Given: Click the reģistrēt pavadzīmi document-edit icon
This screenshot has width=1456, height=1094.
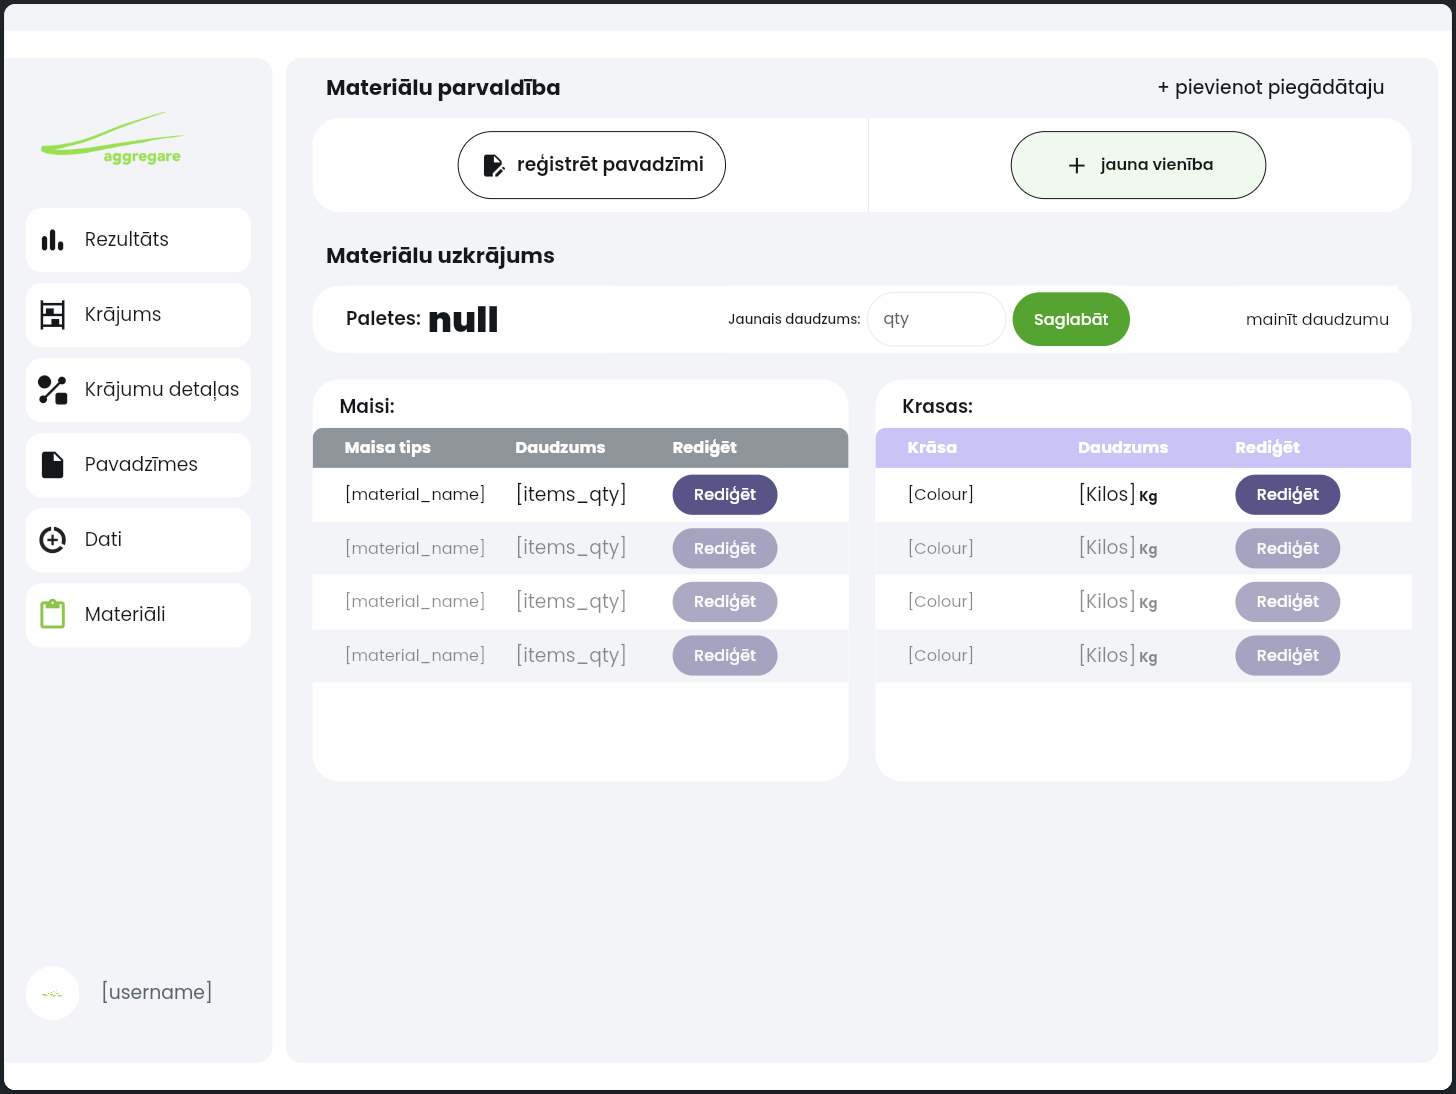Looking at the screenshot, I should 494,166.
